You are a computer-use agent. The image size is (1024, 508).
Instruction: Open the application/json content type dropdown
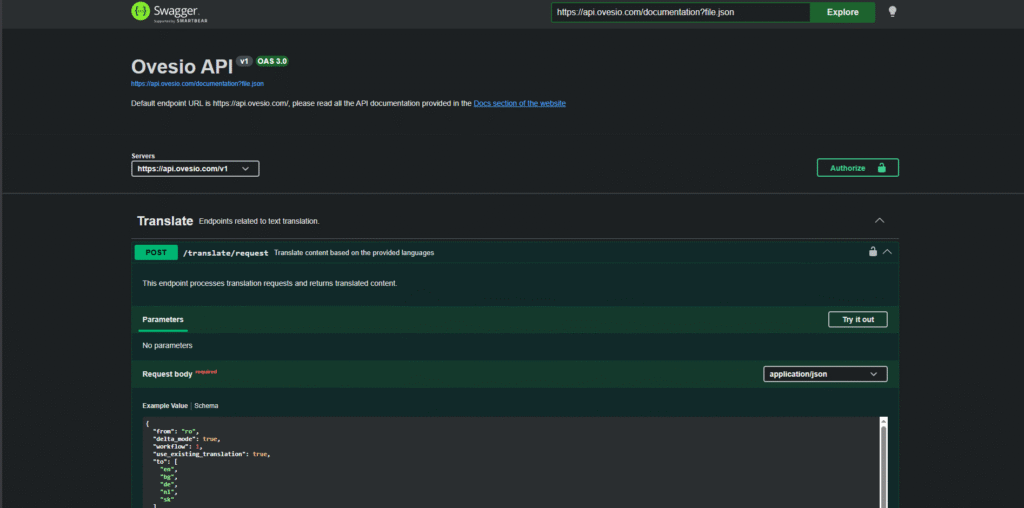pyautogui.click(x=824, y=374)
